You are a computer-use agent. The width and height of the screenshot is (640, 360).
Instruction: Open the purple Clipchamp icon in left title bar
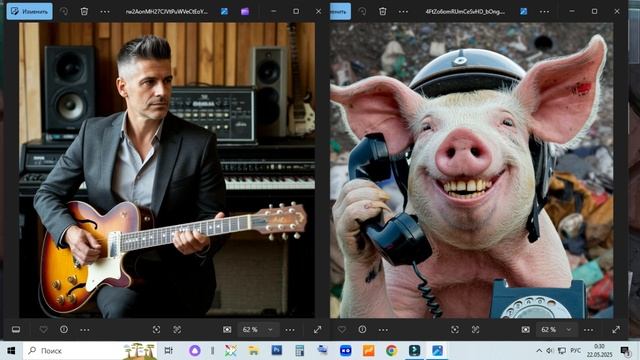pos(245,11)
